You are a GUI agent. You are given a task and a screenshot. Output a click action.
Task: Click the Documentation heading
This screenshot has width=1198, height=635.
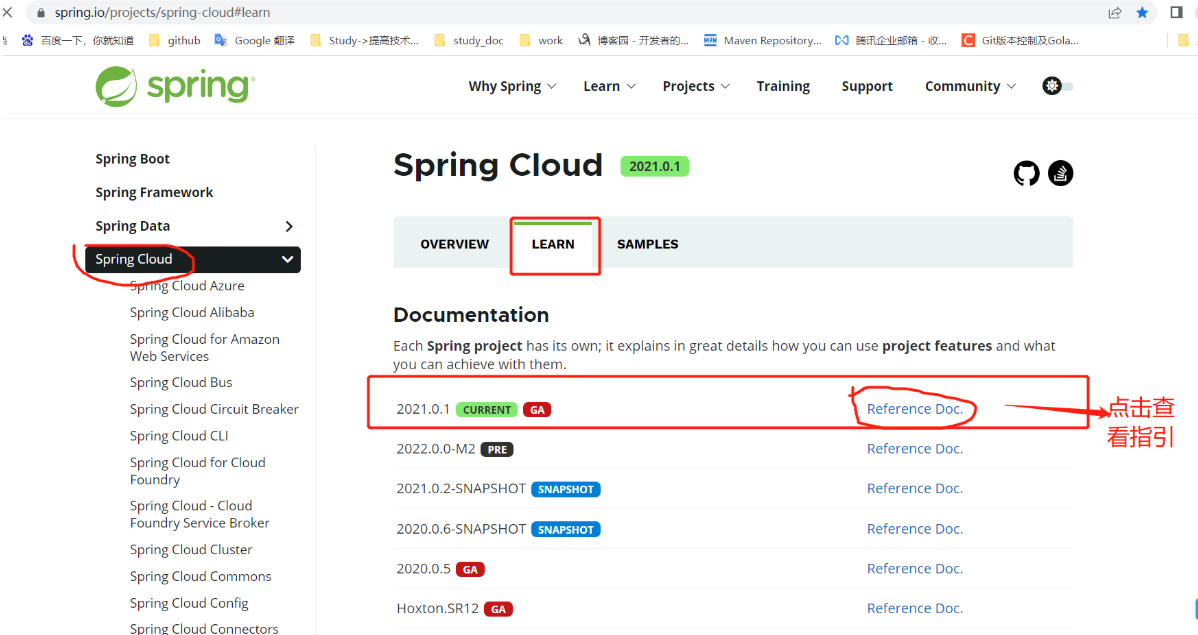[x=471, y=315]
